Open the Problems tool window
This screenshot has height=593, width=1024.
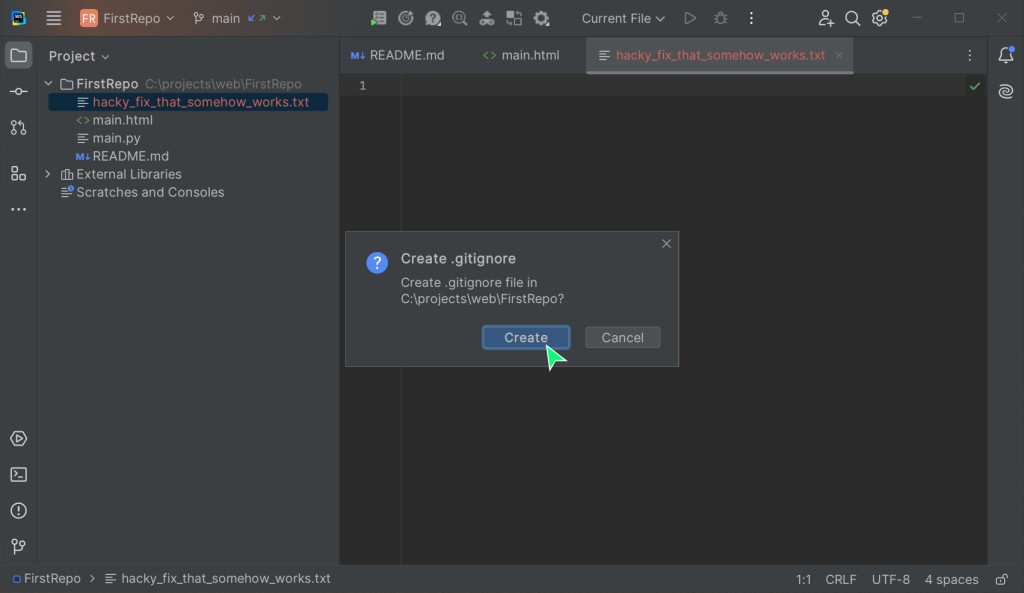(18, 511)
